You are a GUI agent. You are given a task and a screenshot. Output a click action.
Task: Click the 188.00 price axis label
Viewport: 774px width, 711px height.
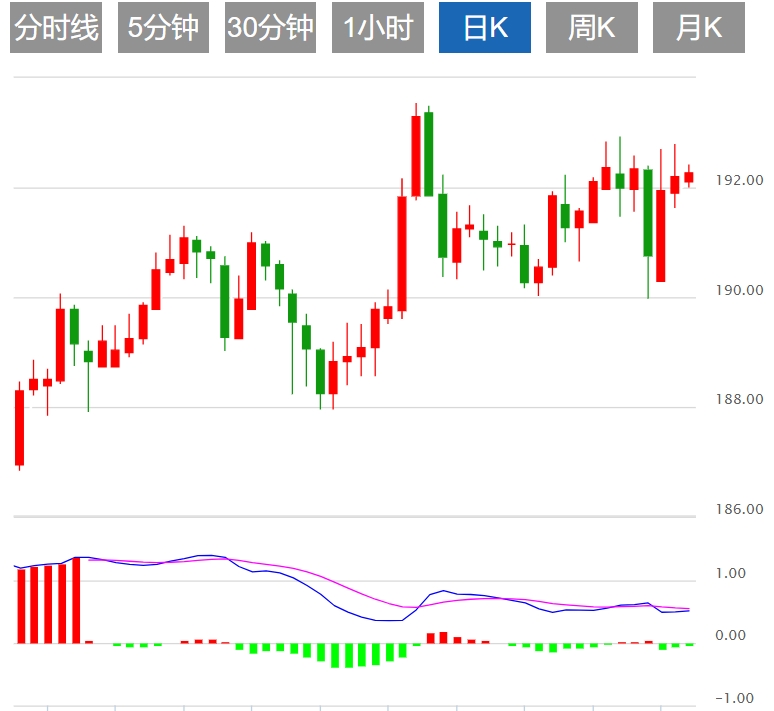(x=739, y=399)
